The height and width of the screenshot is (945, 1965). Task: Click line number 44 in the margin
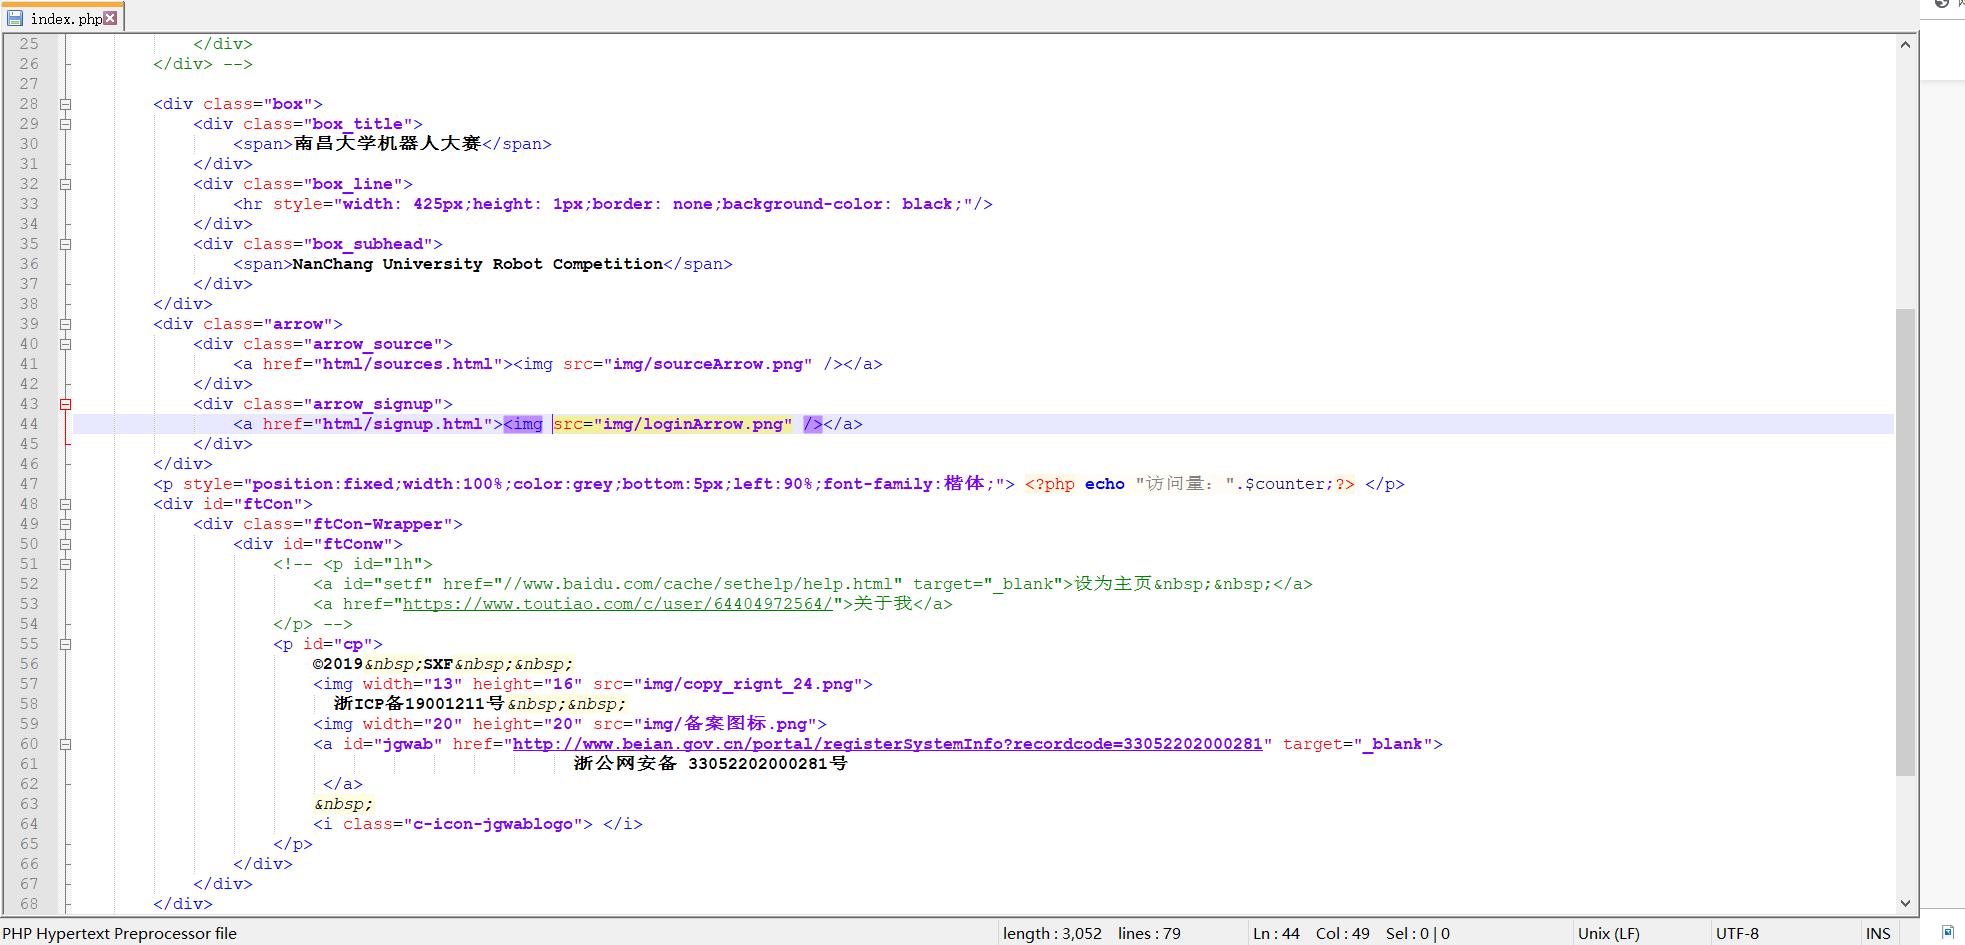30,424
